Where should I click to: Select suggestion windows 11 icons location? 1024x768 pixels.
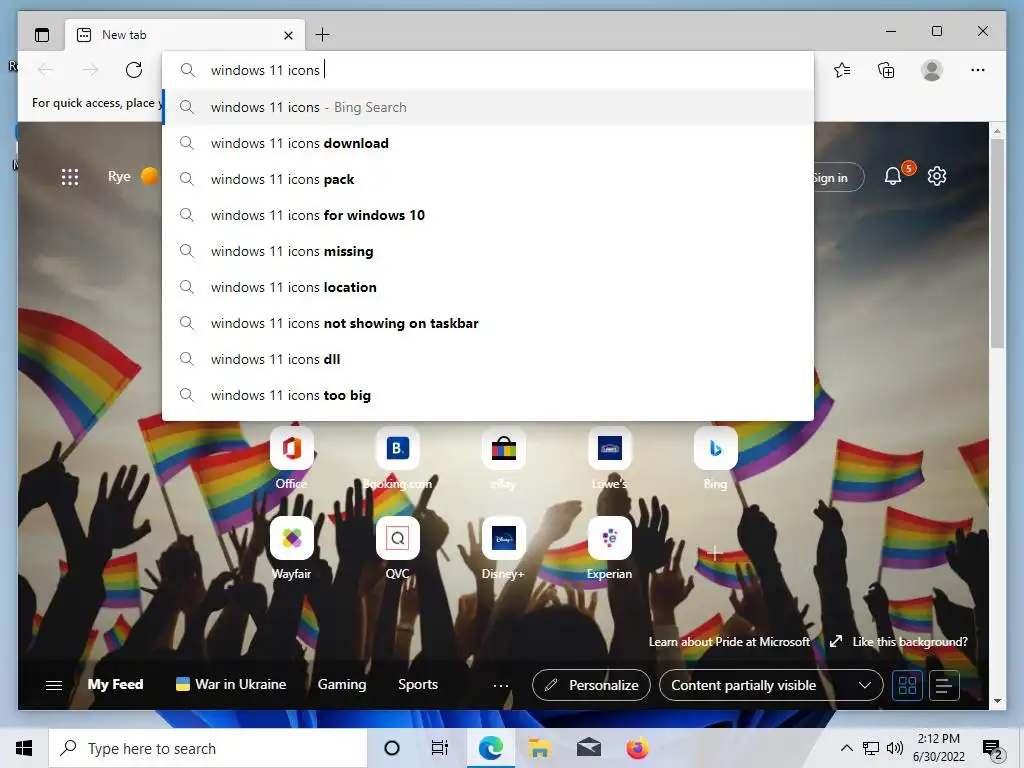pos(488,287)
